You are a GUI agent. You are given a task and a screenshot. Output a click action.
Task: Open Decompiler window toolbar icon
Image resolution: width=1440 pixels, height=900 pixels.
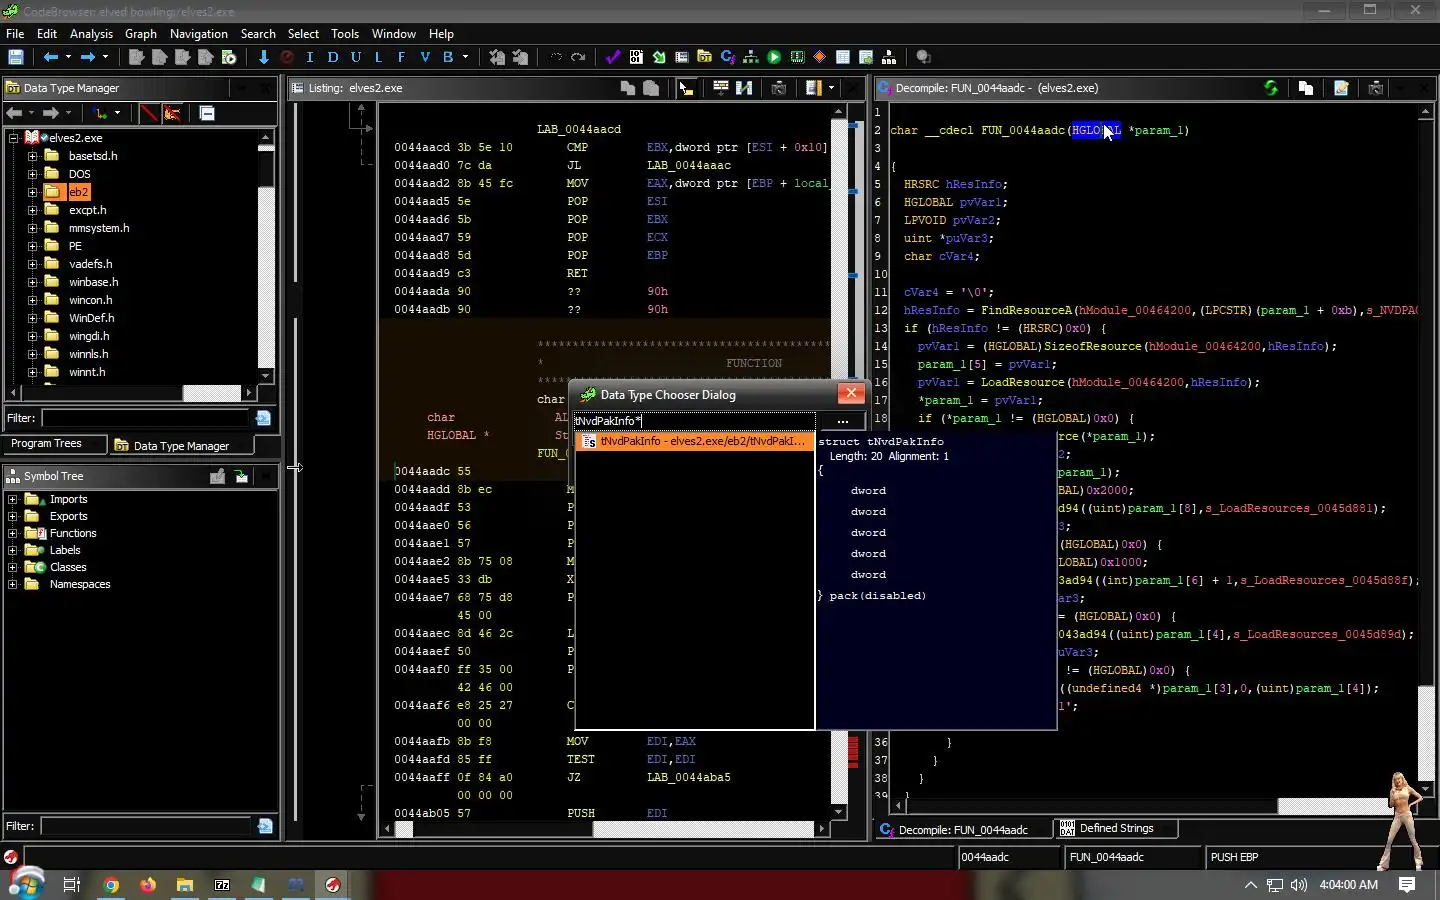(728, 57)
